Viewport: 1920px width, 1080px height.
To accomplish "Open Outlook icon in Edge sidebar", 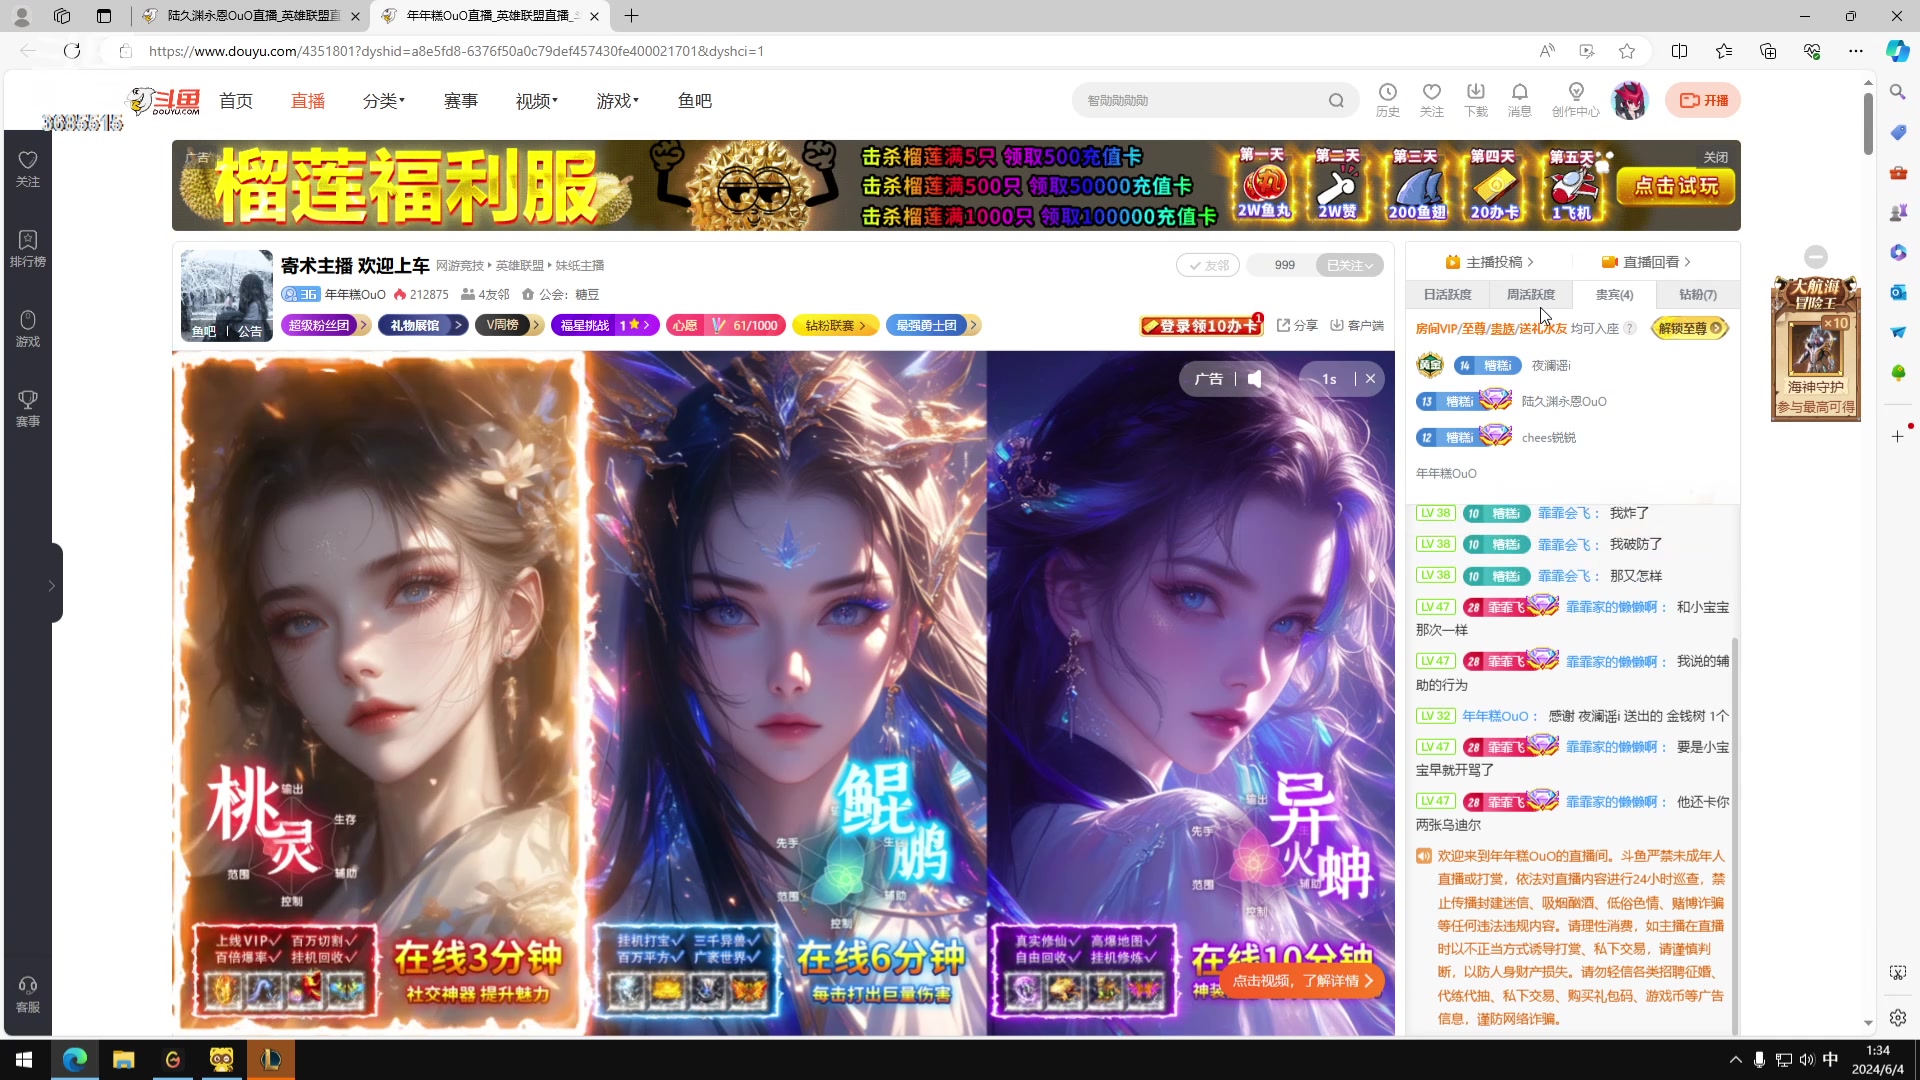I will (x=1897, y=292).
